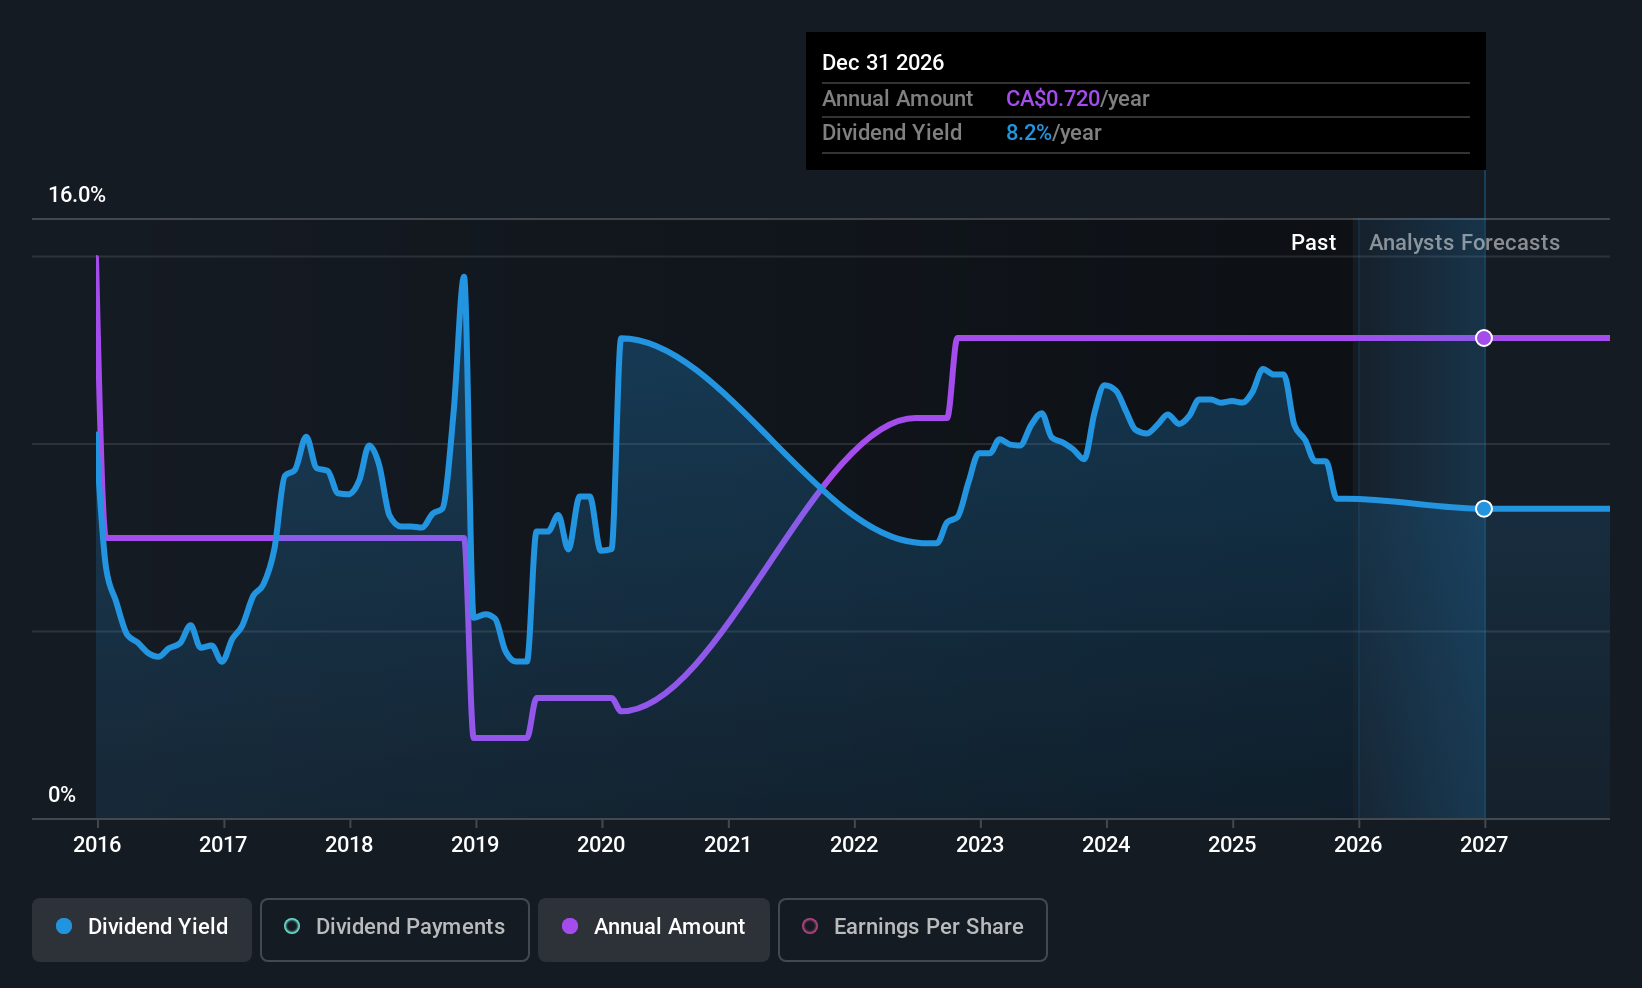Hide the Annual Amount series
1642x988 pixels.
click(x=654, y=928)
